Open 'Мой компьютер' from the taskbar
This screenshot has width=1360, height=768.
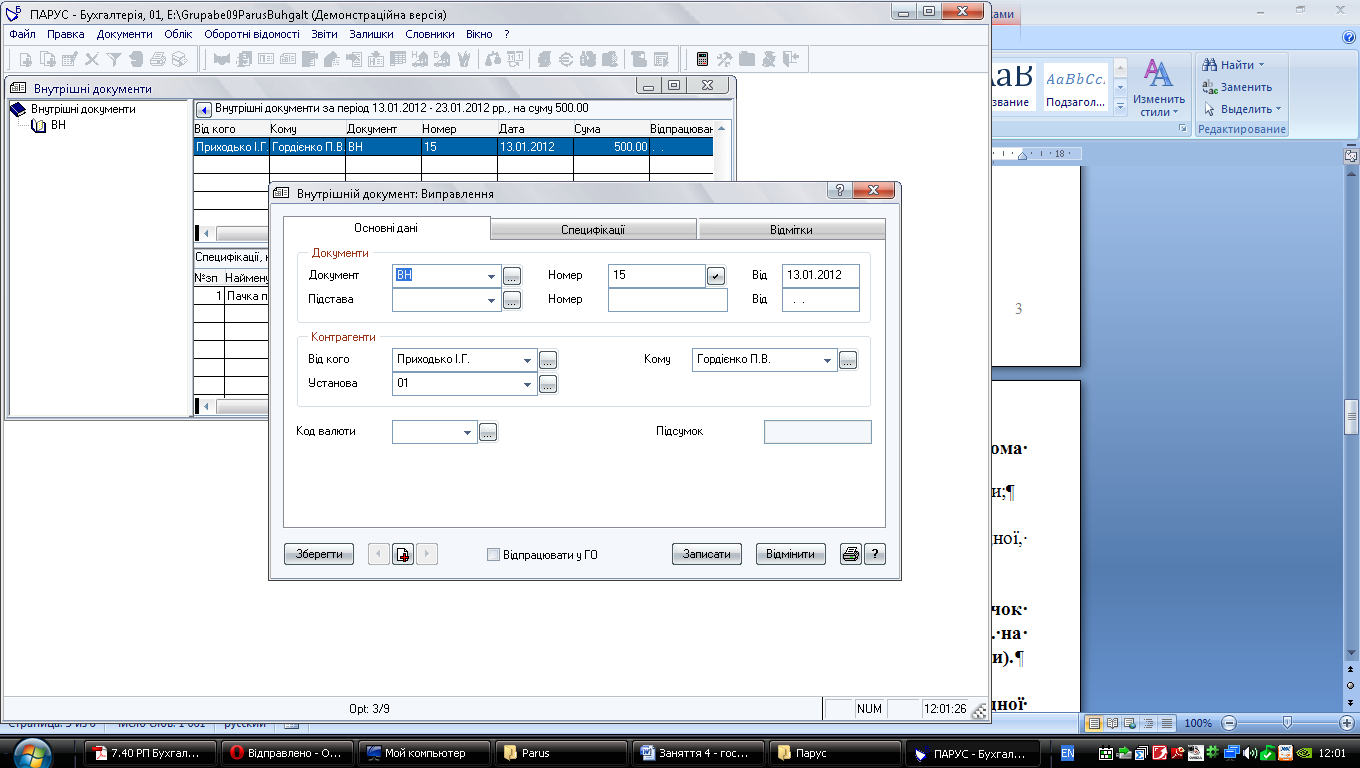(426, 753)
